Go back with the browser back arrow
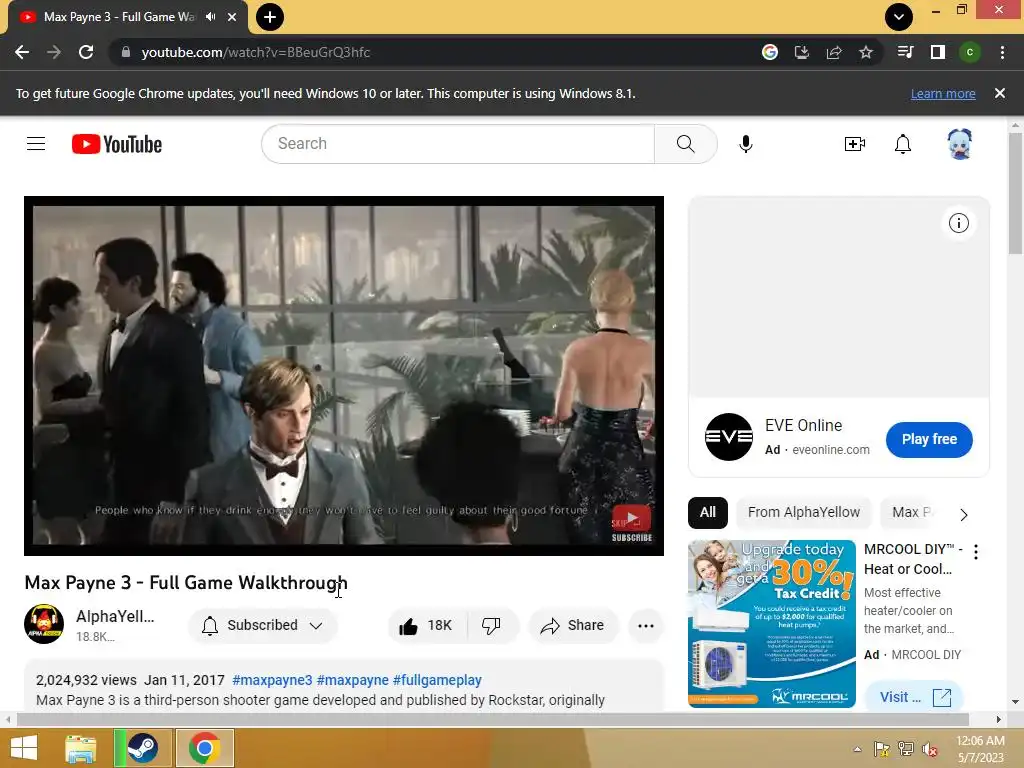Image resolution: width=1024 pixels, height=768 pixels. click(x=22, y=52)
